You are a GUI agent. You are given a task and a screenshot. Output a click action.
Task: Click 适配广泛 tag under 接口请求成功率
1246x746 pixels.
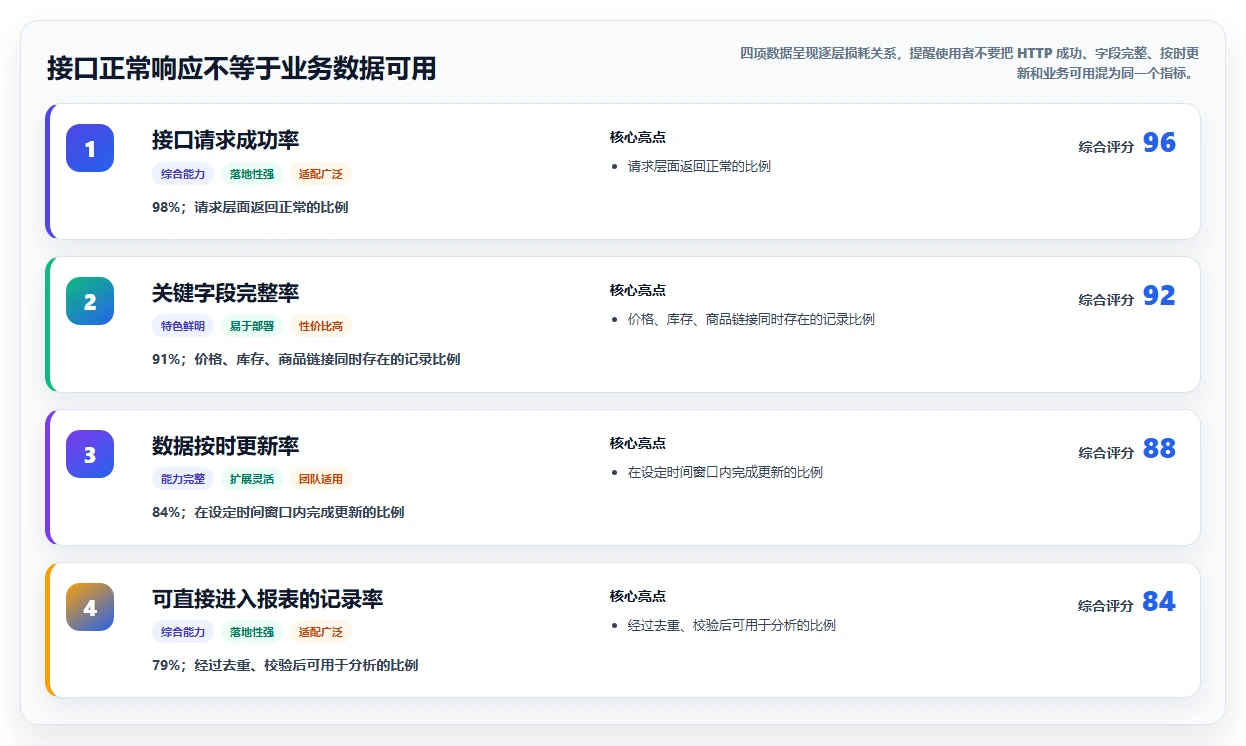[x=321, y=174]
